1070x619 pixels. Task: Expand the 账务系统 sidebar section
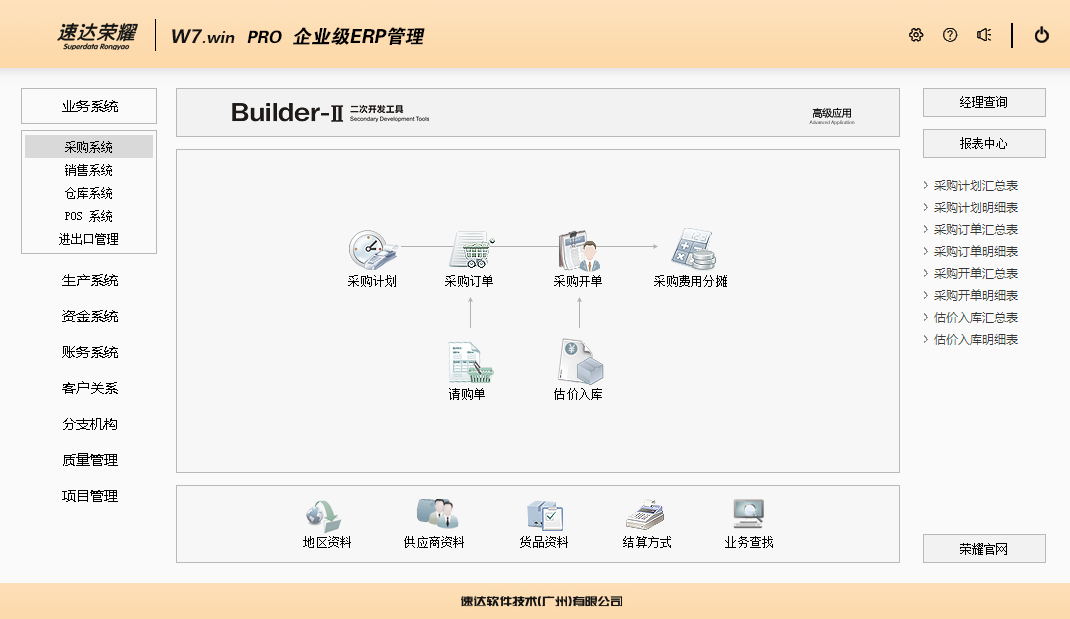90,353
